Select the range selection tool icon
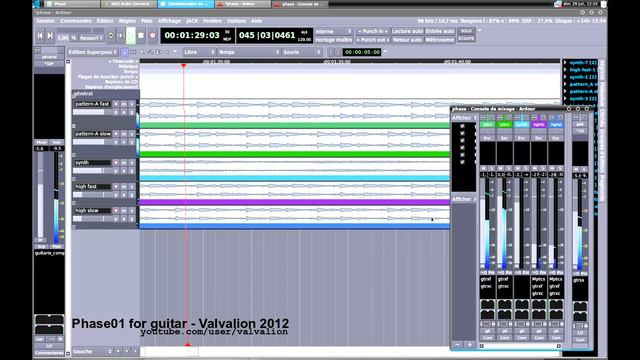The image size is (640, 360). click(133, 52)
